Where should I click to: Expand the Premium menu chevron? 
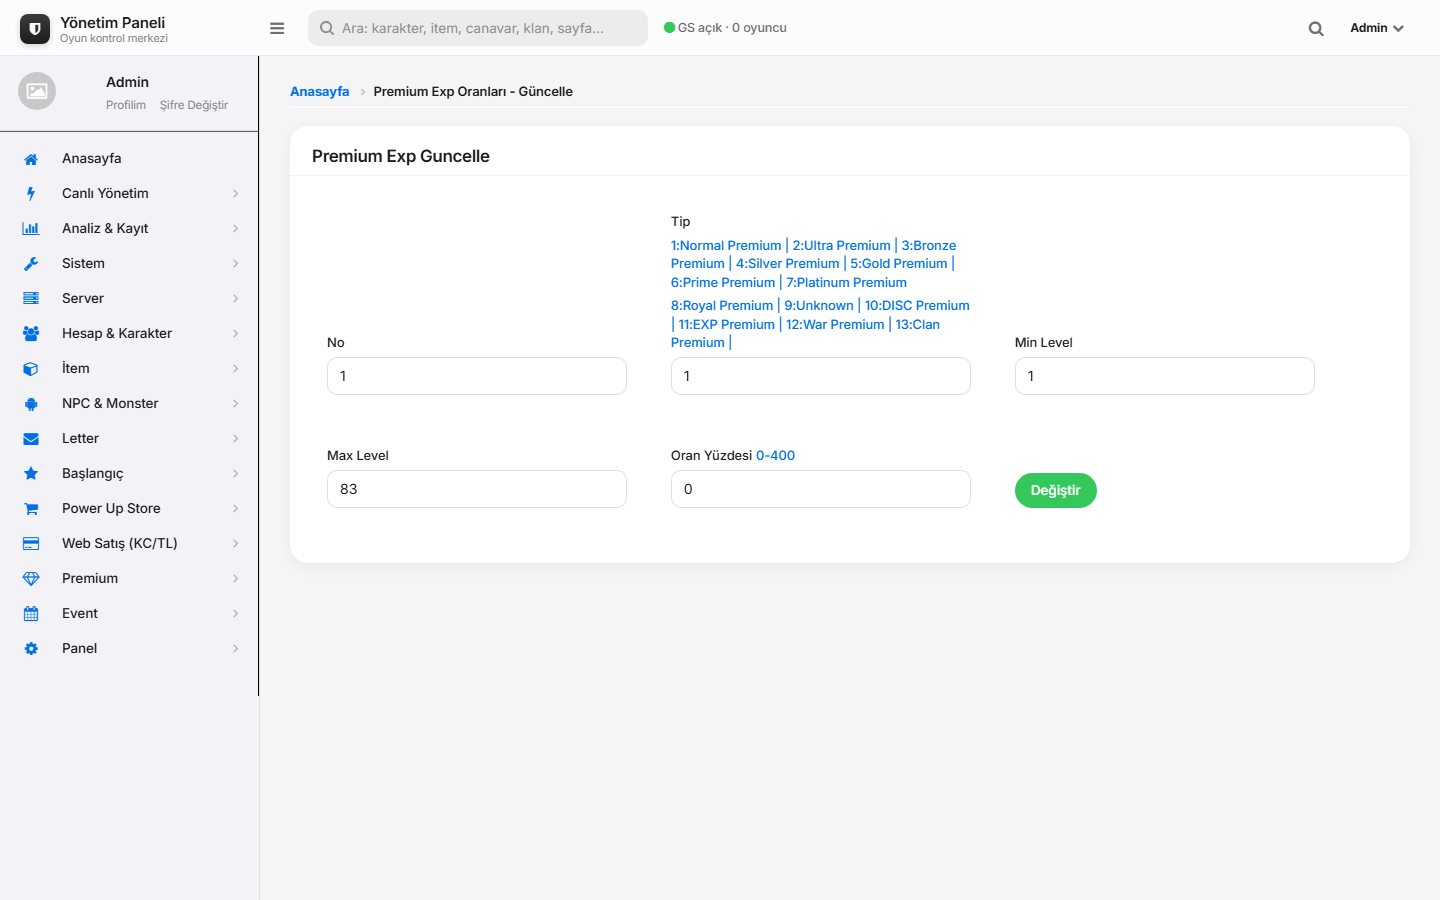[x=236, y=579]
